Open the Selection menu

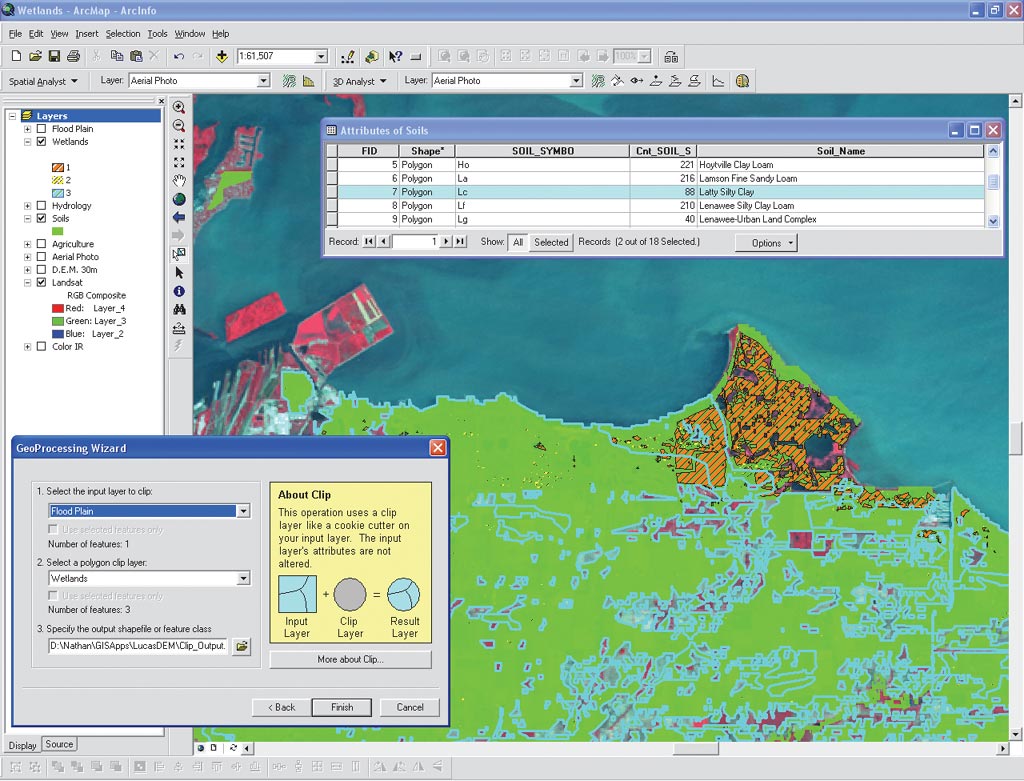(123, 34)
